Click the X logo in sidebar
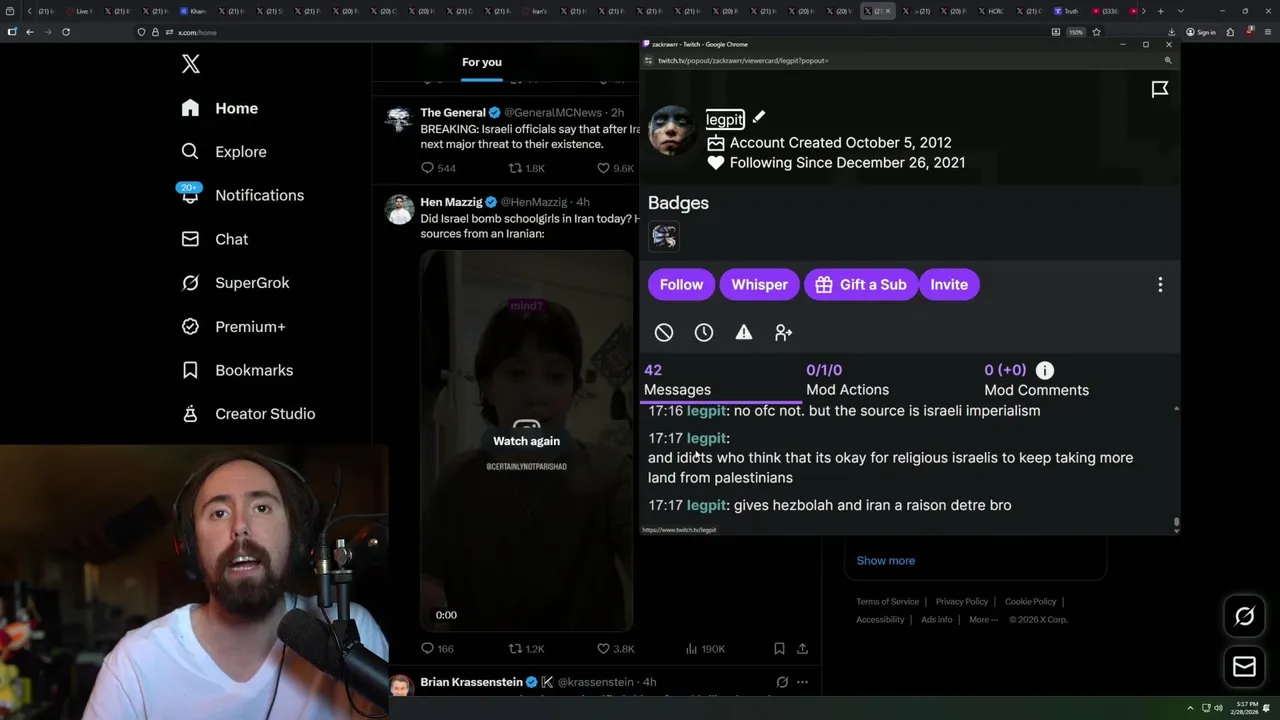Image resolution: width=1280 pixels, height=720 pixels. click(x=191, y=64)
